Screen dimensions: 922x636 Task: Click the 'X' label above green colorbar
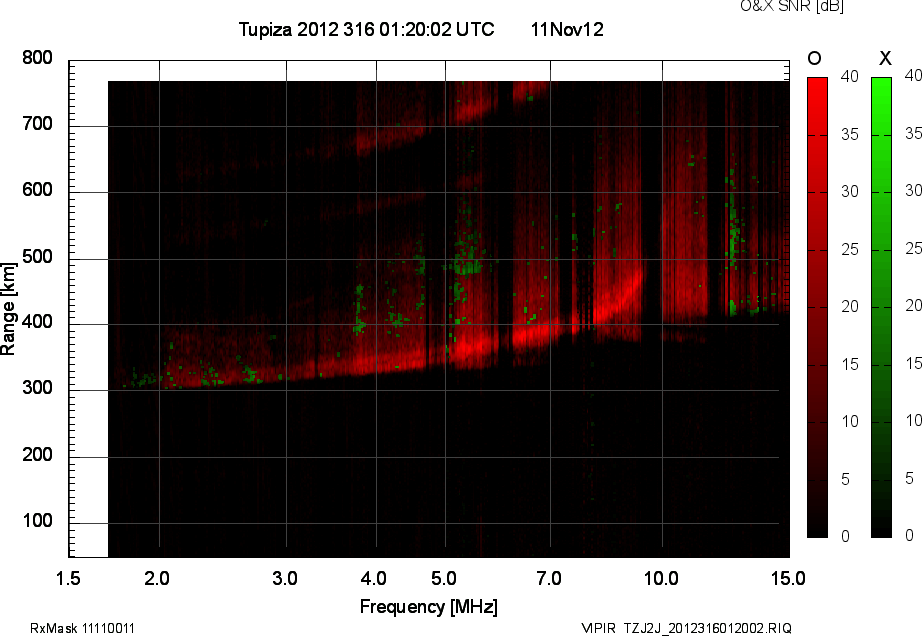(885, 58)
